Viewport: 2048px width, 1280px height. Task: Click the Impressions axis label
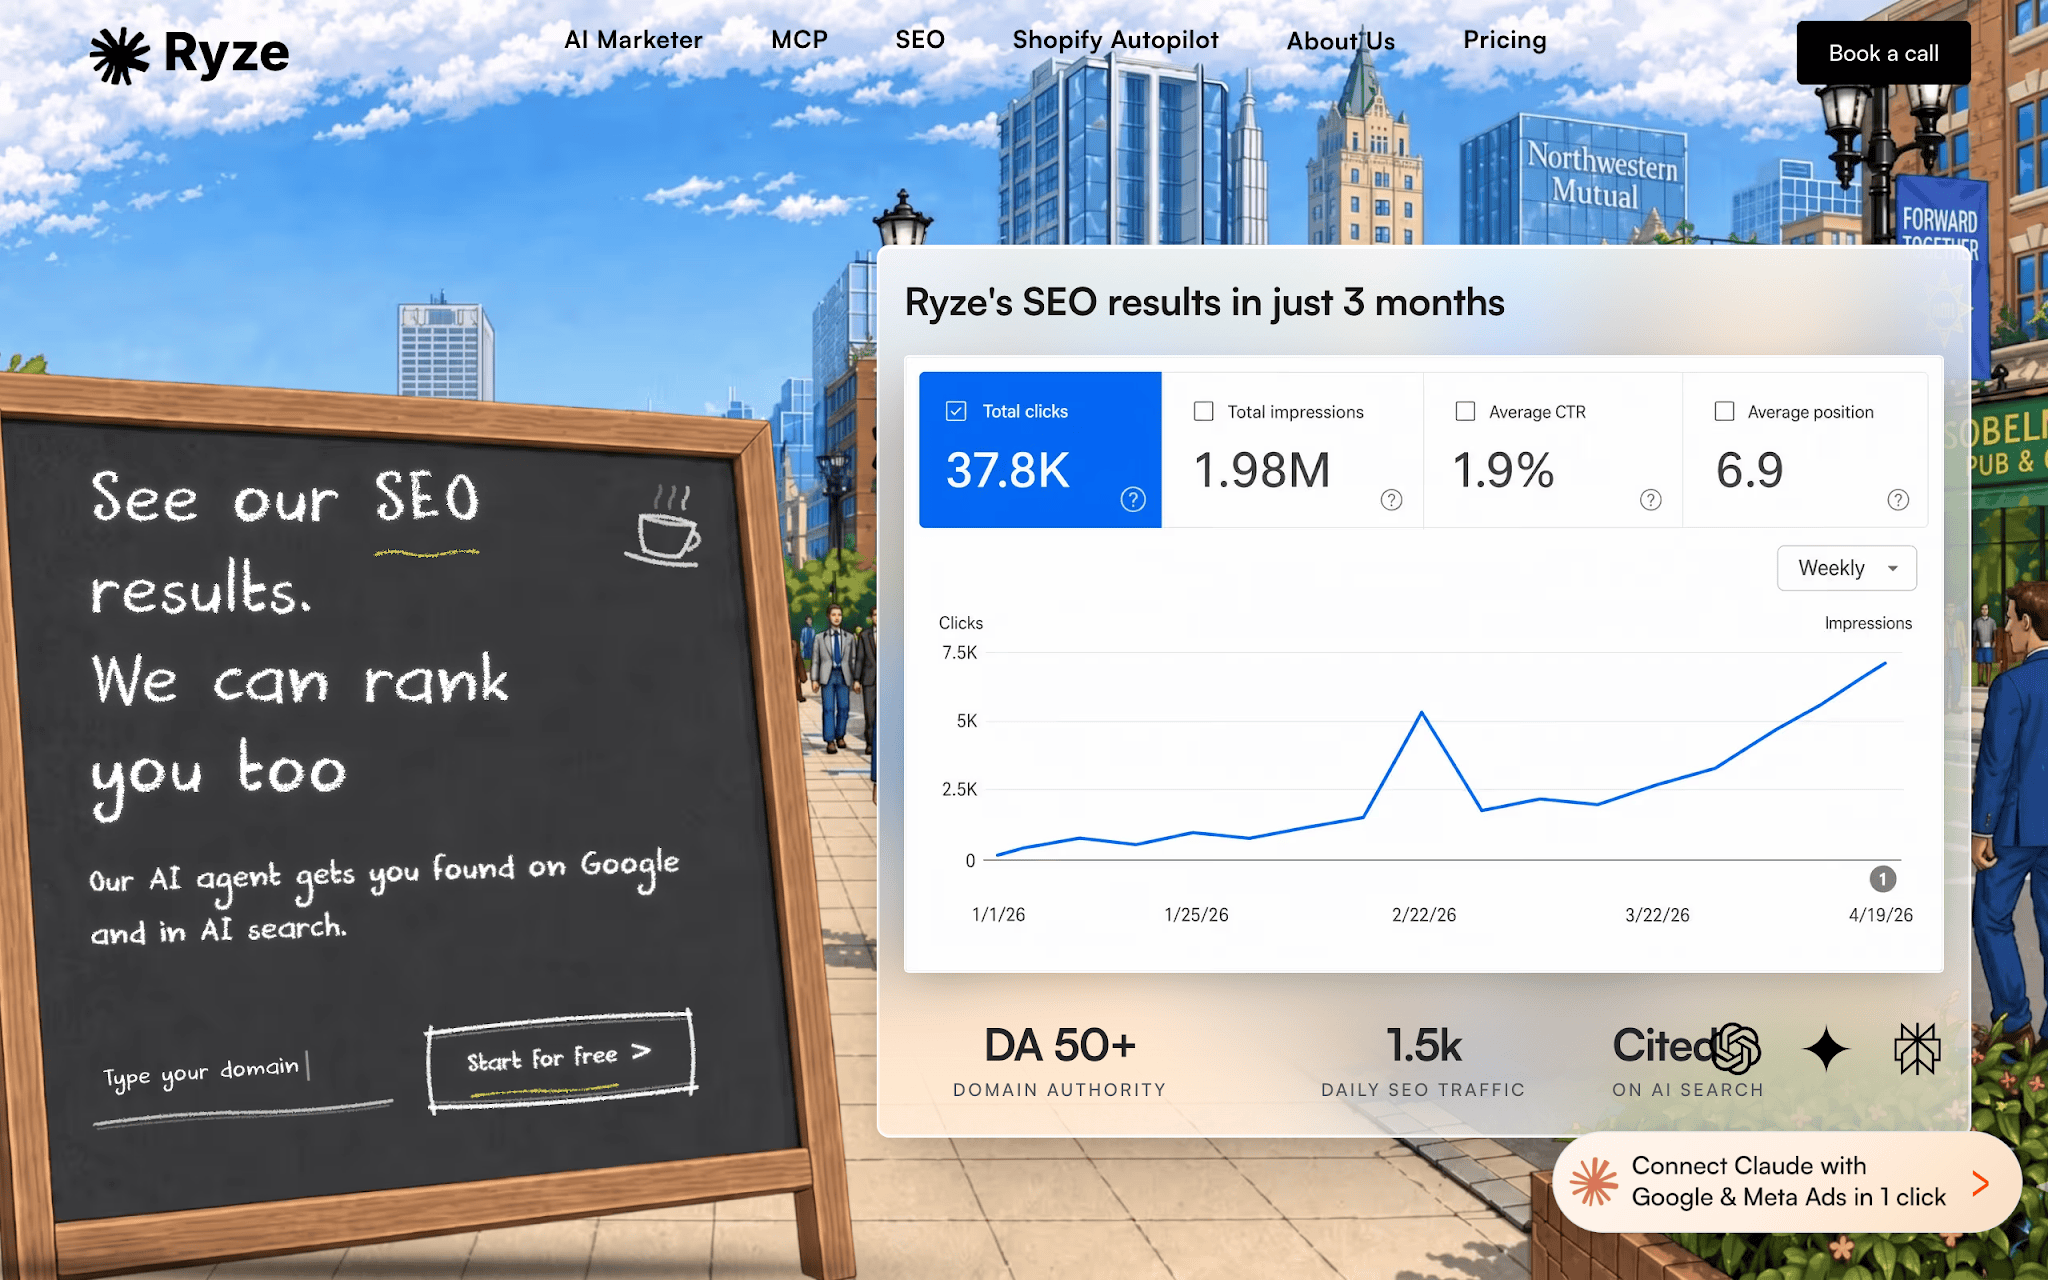[x=1868, y=623]
